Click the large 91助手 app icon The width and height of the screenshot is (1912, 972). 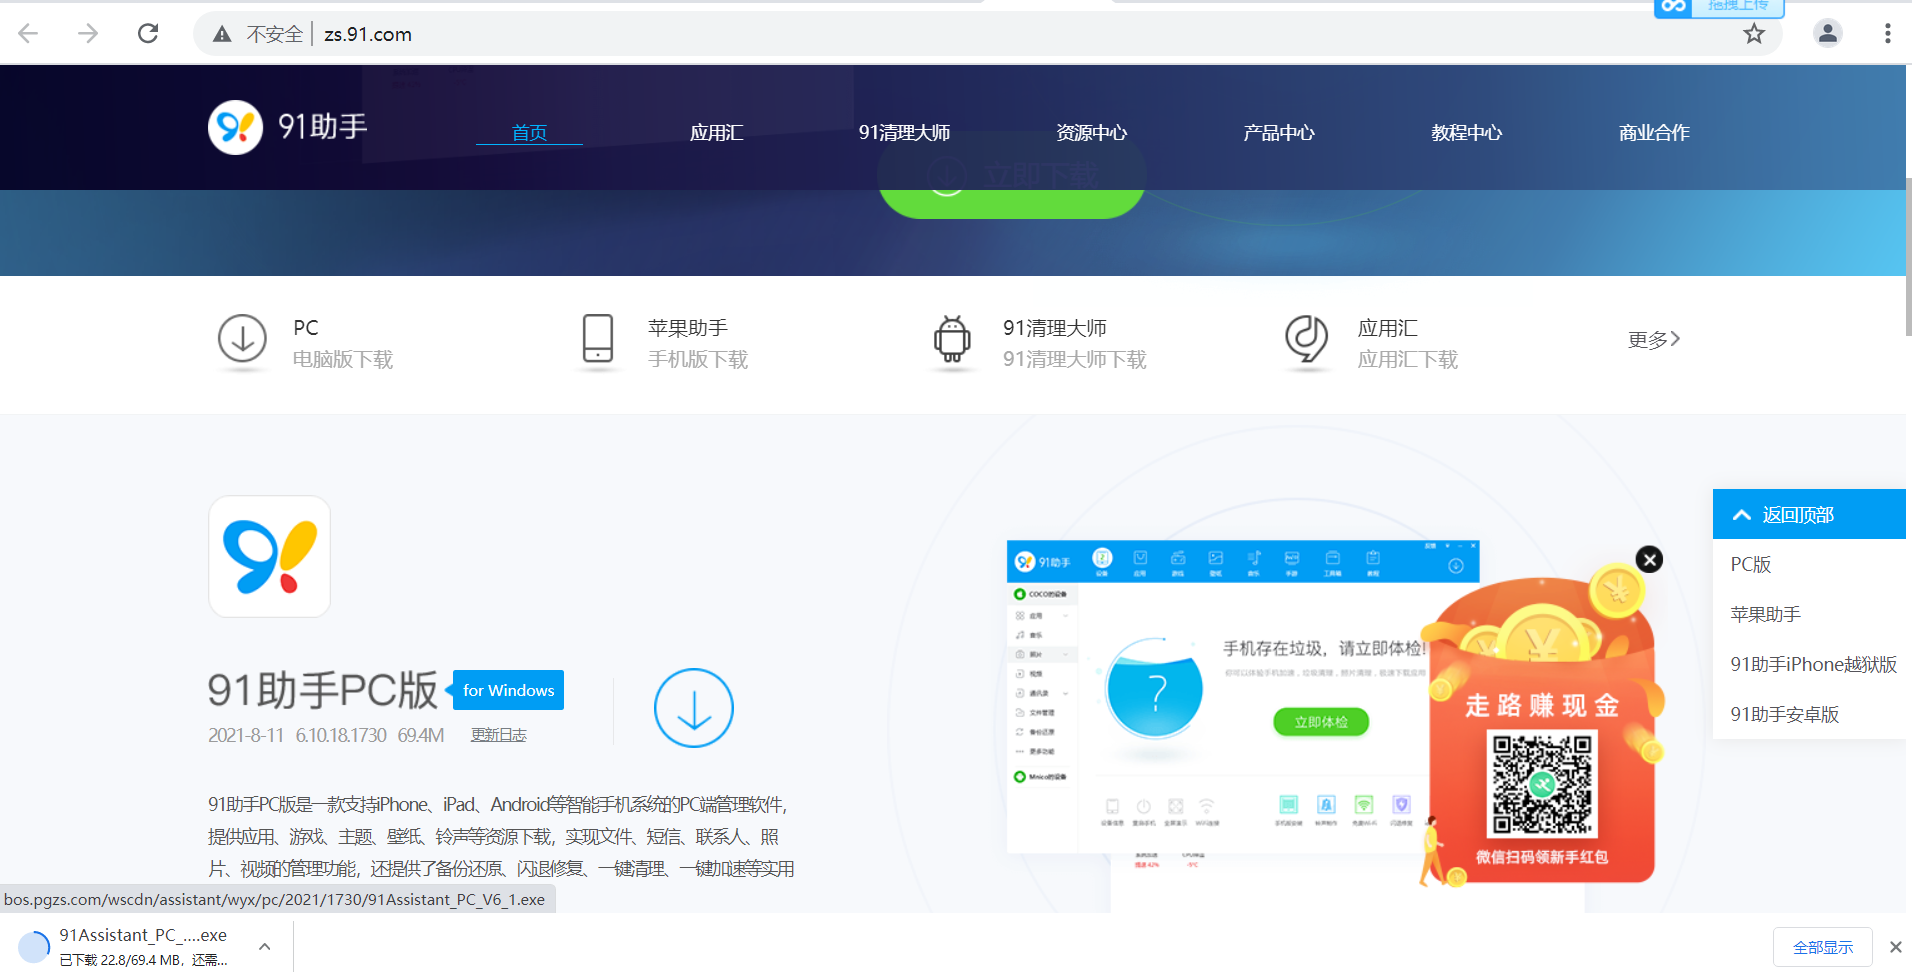pos(270,556)
